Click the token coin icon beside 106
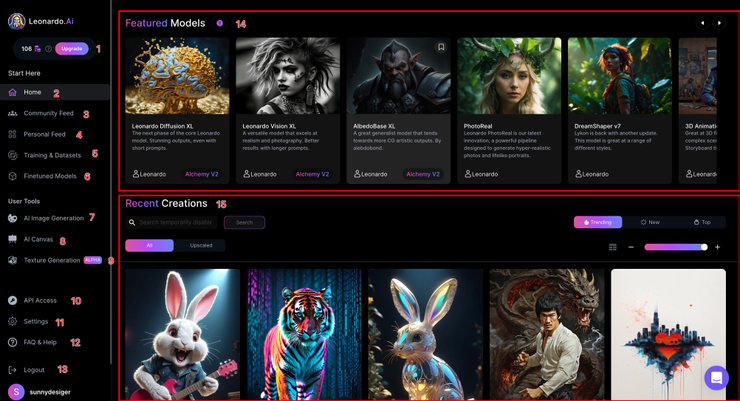740x401 pixels. [37, 49]
